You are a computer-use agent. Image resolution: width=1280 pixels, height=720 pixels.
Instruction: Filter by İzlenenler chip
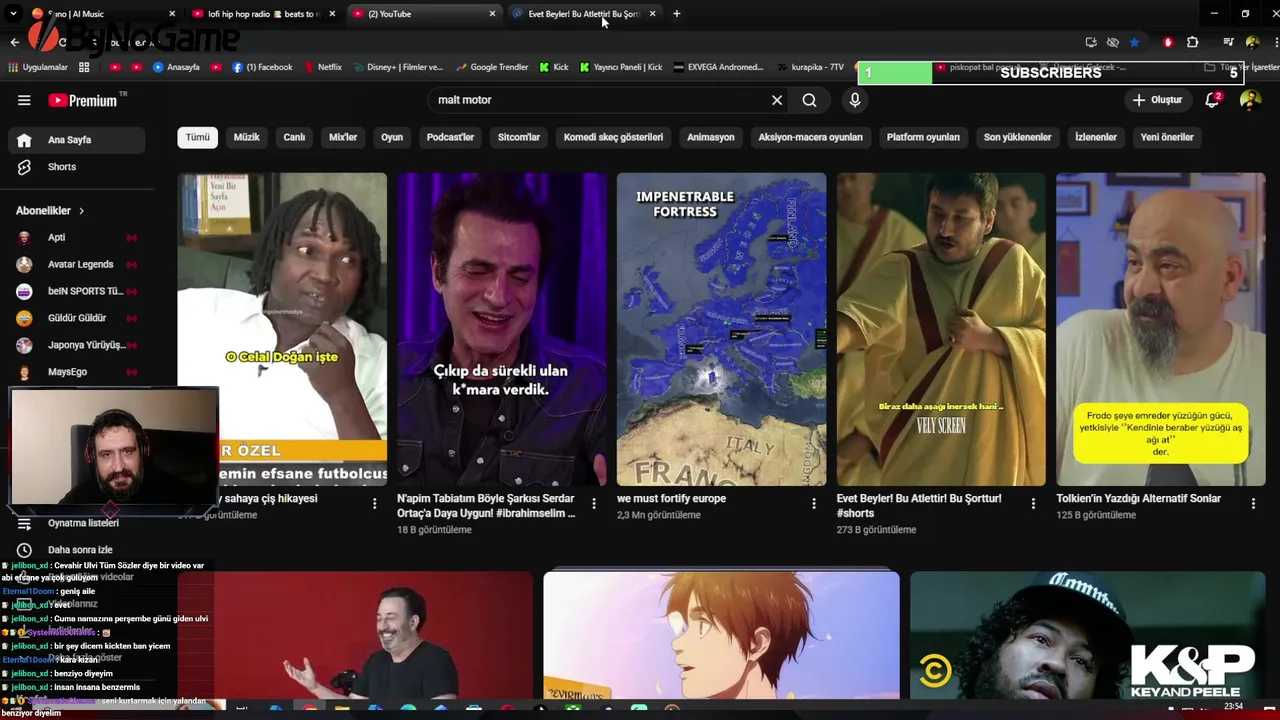tap(1096, 137)
